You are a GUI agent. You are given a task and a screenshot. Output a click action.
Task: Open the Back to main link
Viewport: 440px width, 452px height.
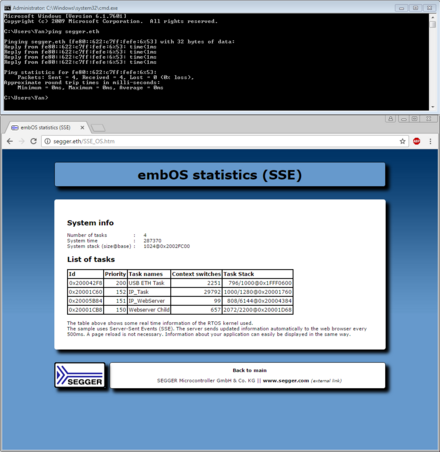[250, 370]
